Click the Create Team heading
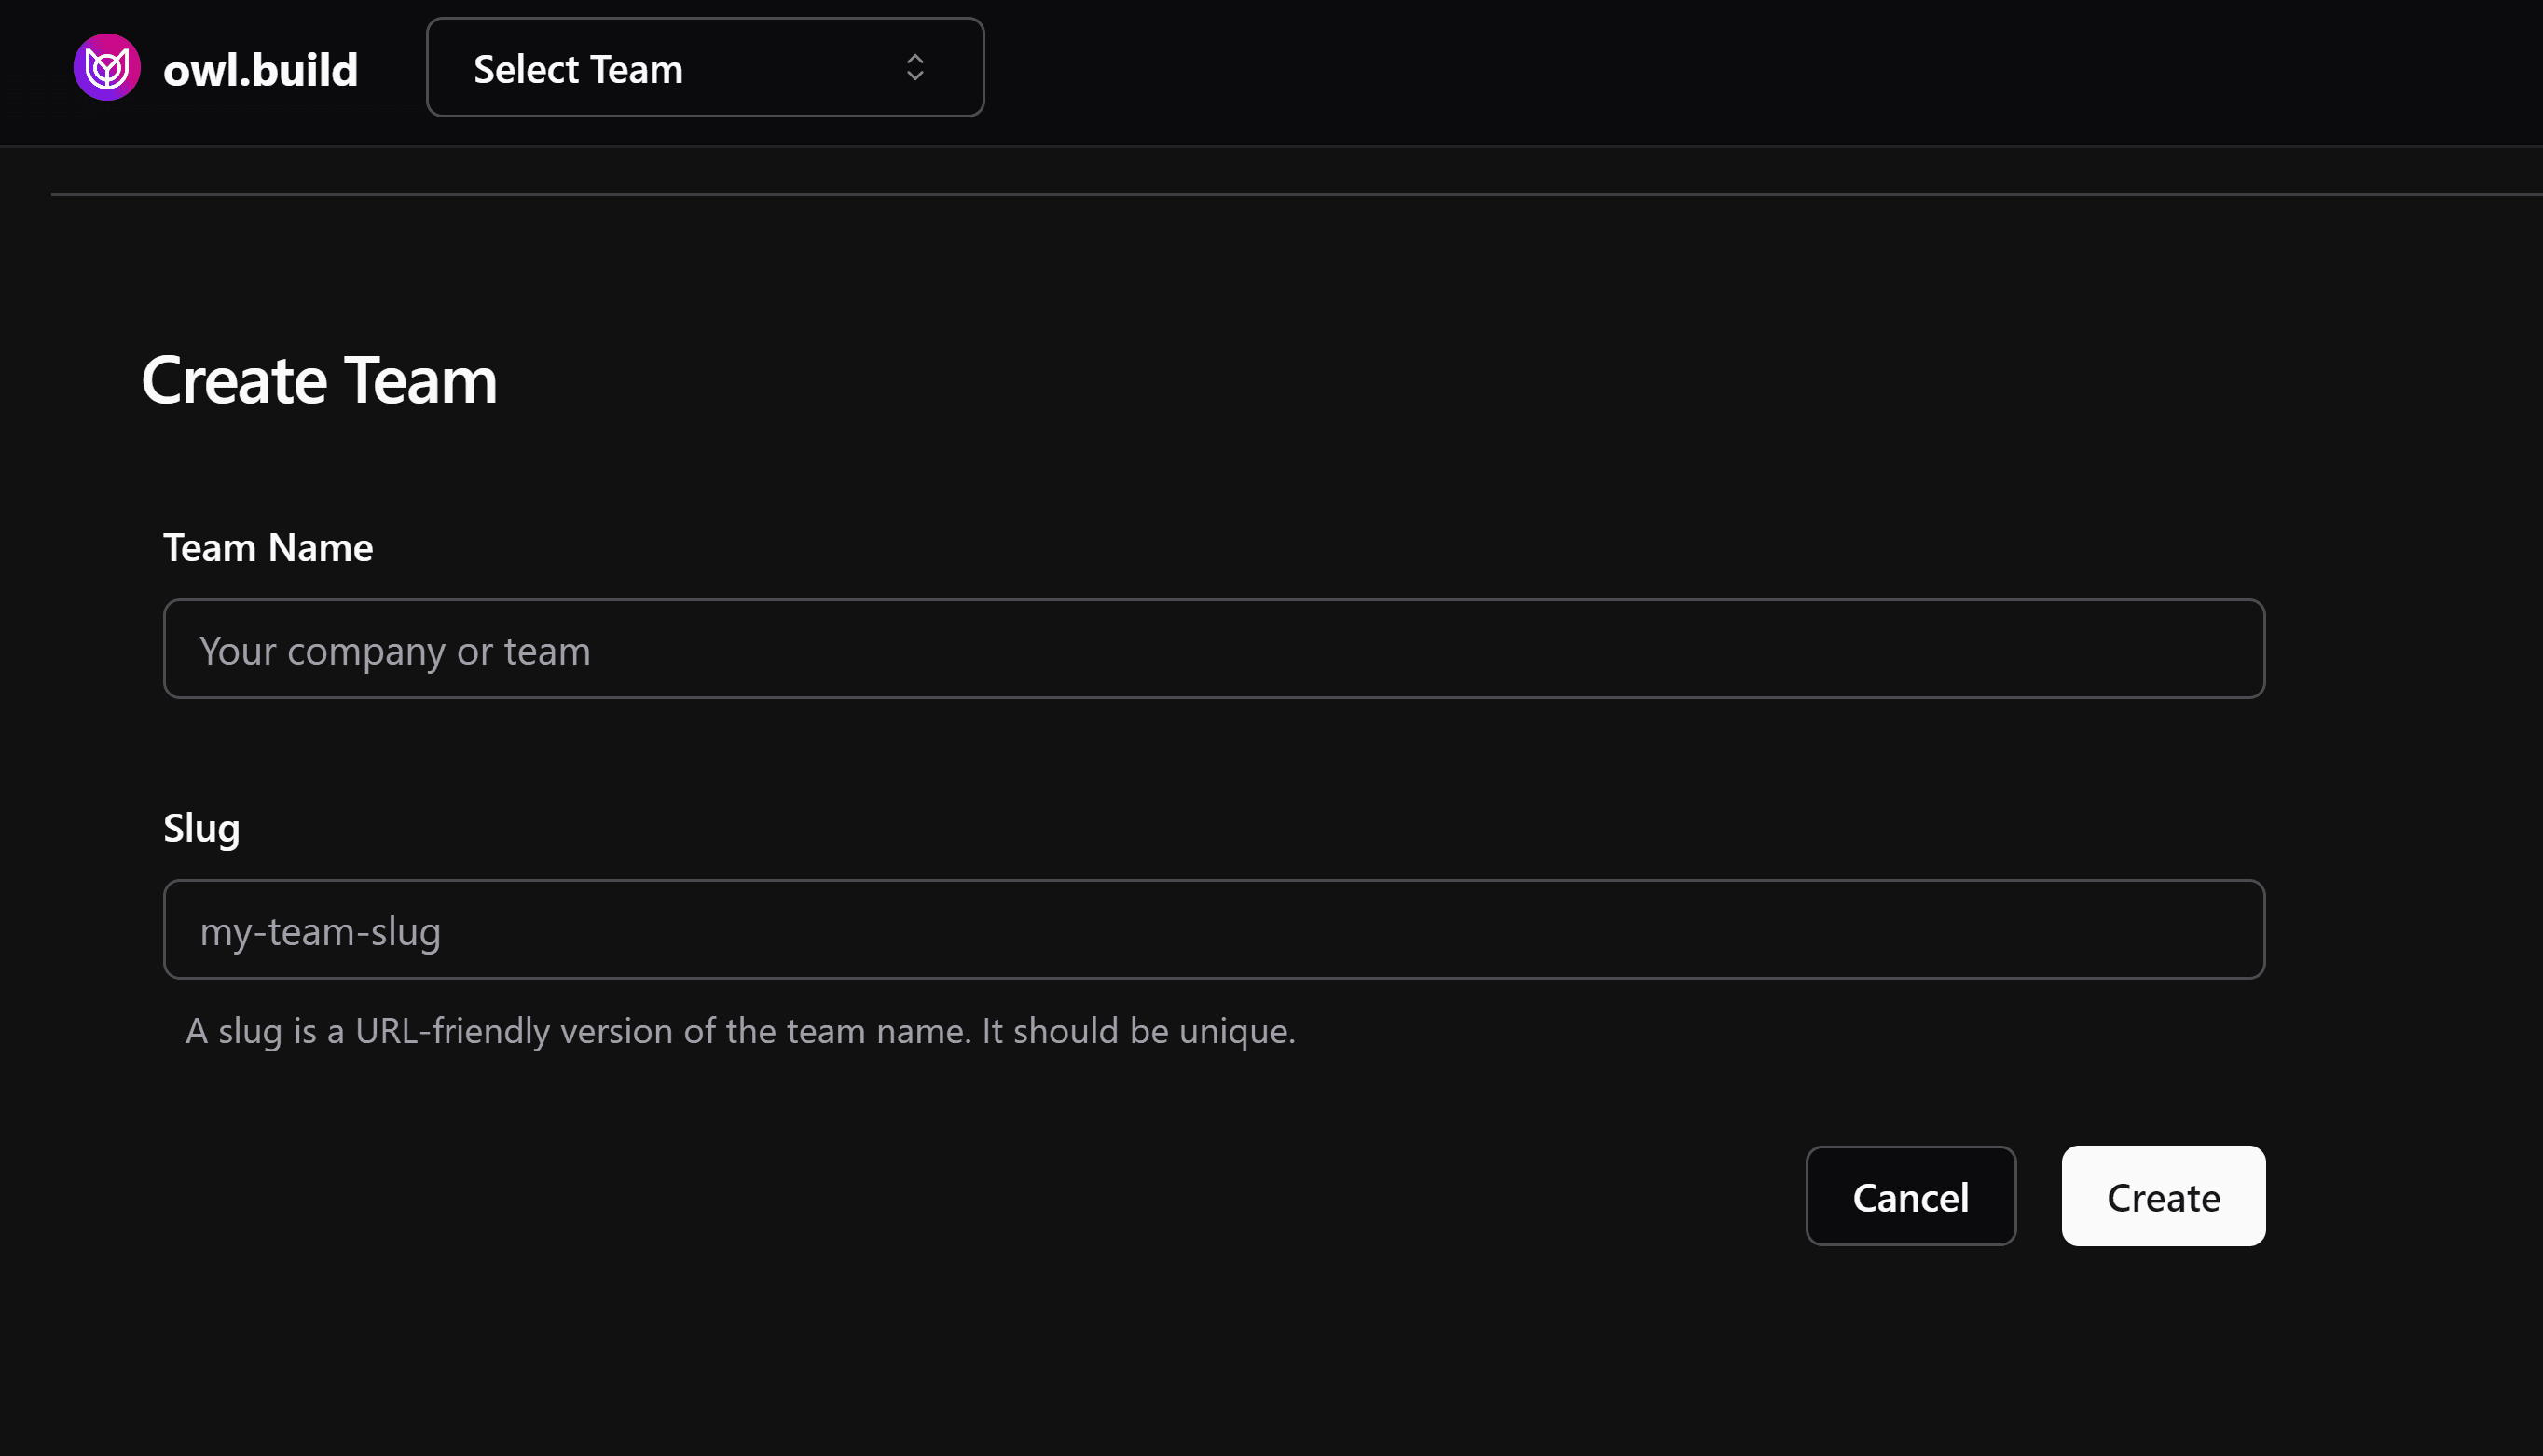The height and width of the screenshot is (1456, 2543). coord(319,381)
